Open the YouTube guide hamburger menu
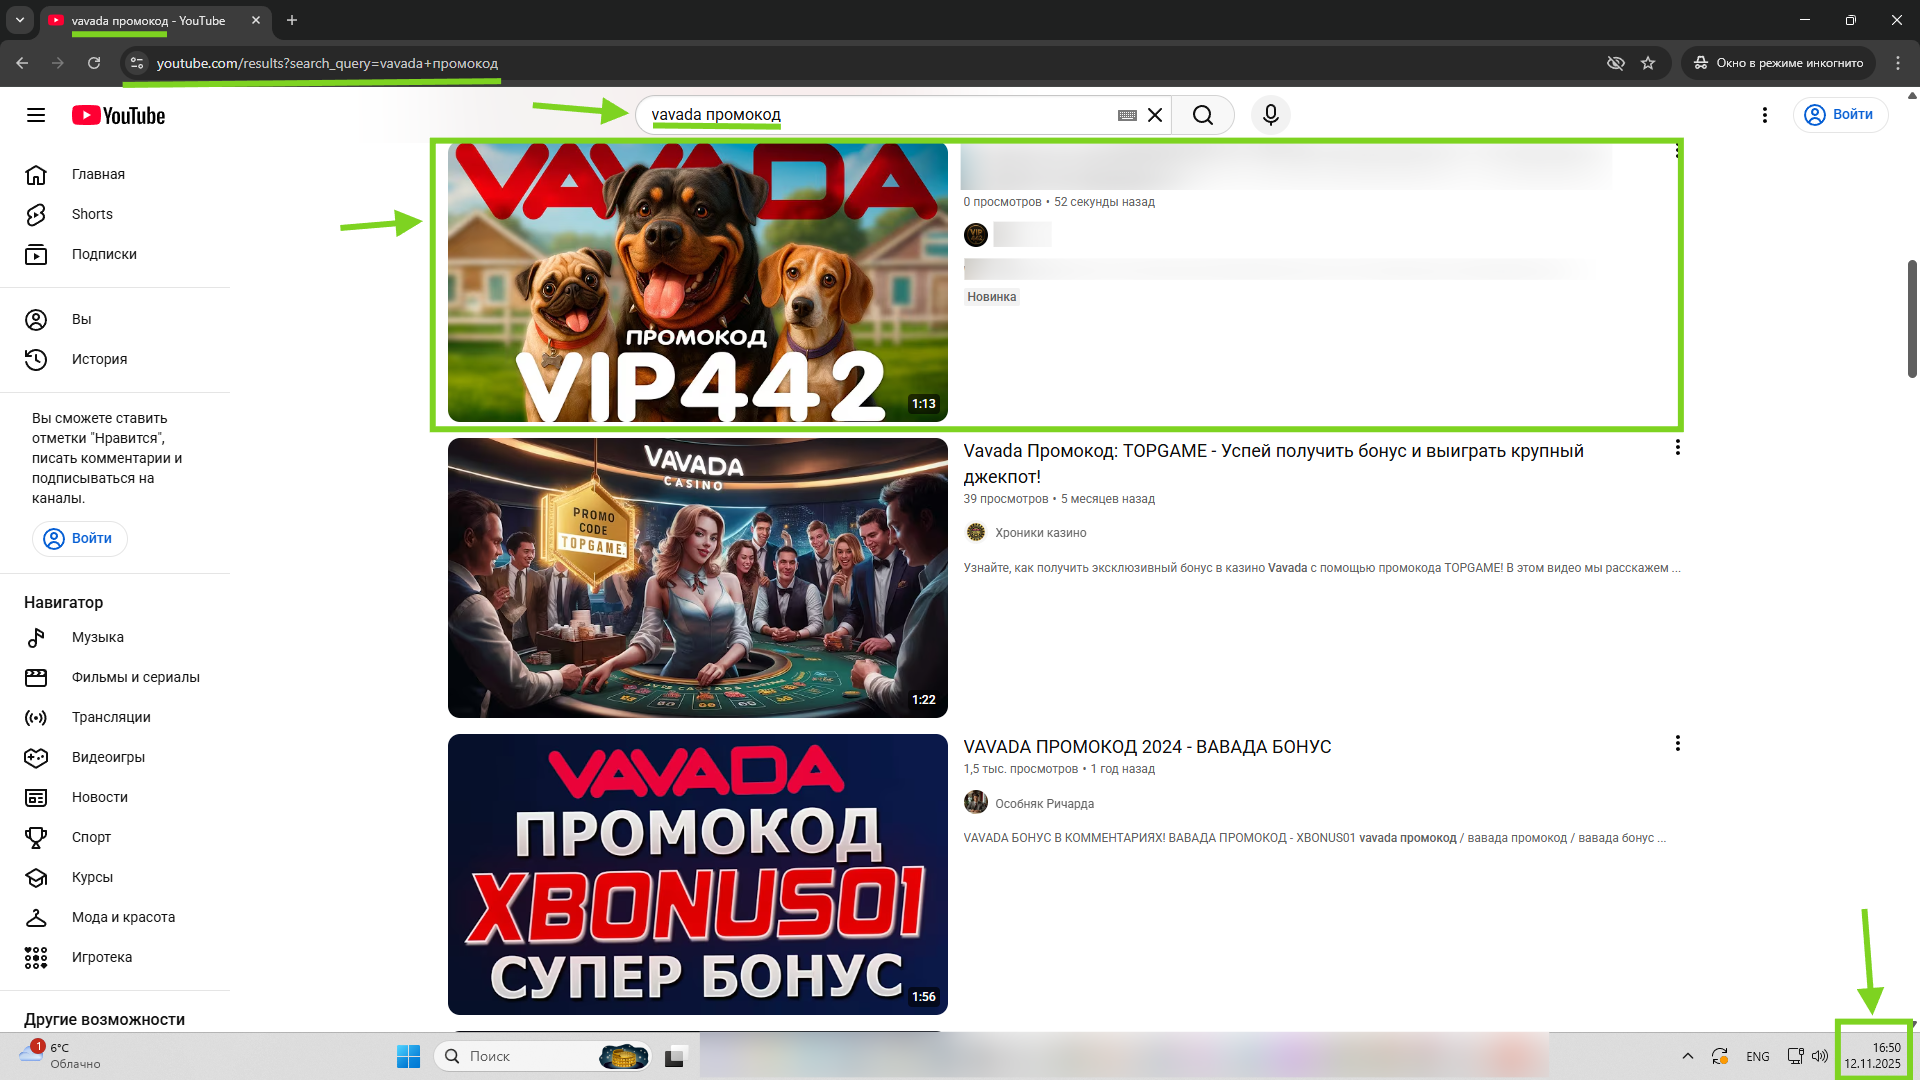This screenshot has height=1080, width=1920. tap(36, 115)
